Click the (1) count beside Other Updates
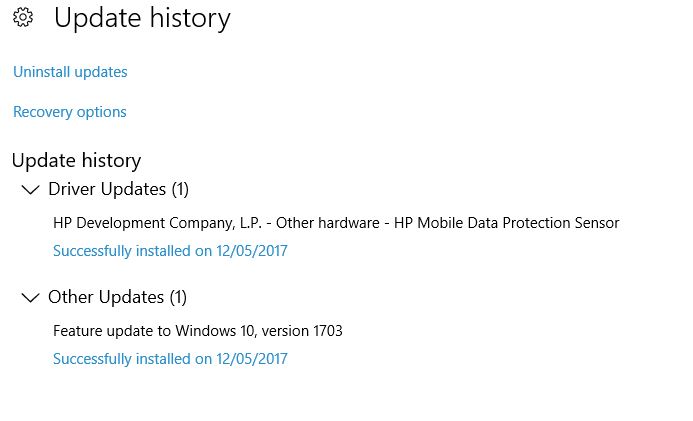 click(177, 297)
